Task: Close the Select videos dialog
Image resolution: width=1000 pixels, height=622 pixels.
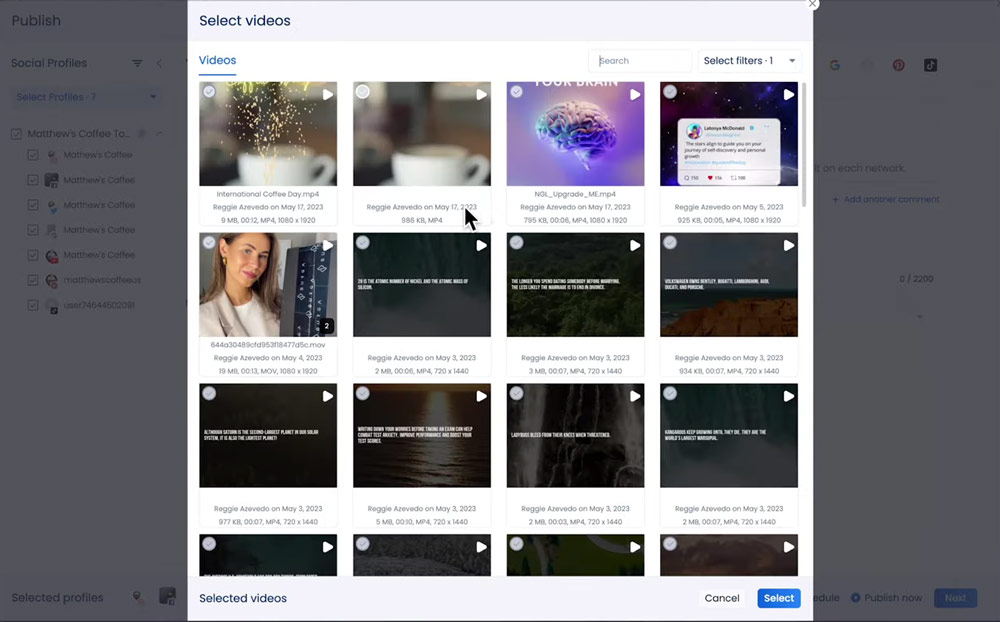Action: coord(812,4)
